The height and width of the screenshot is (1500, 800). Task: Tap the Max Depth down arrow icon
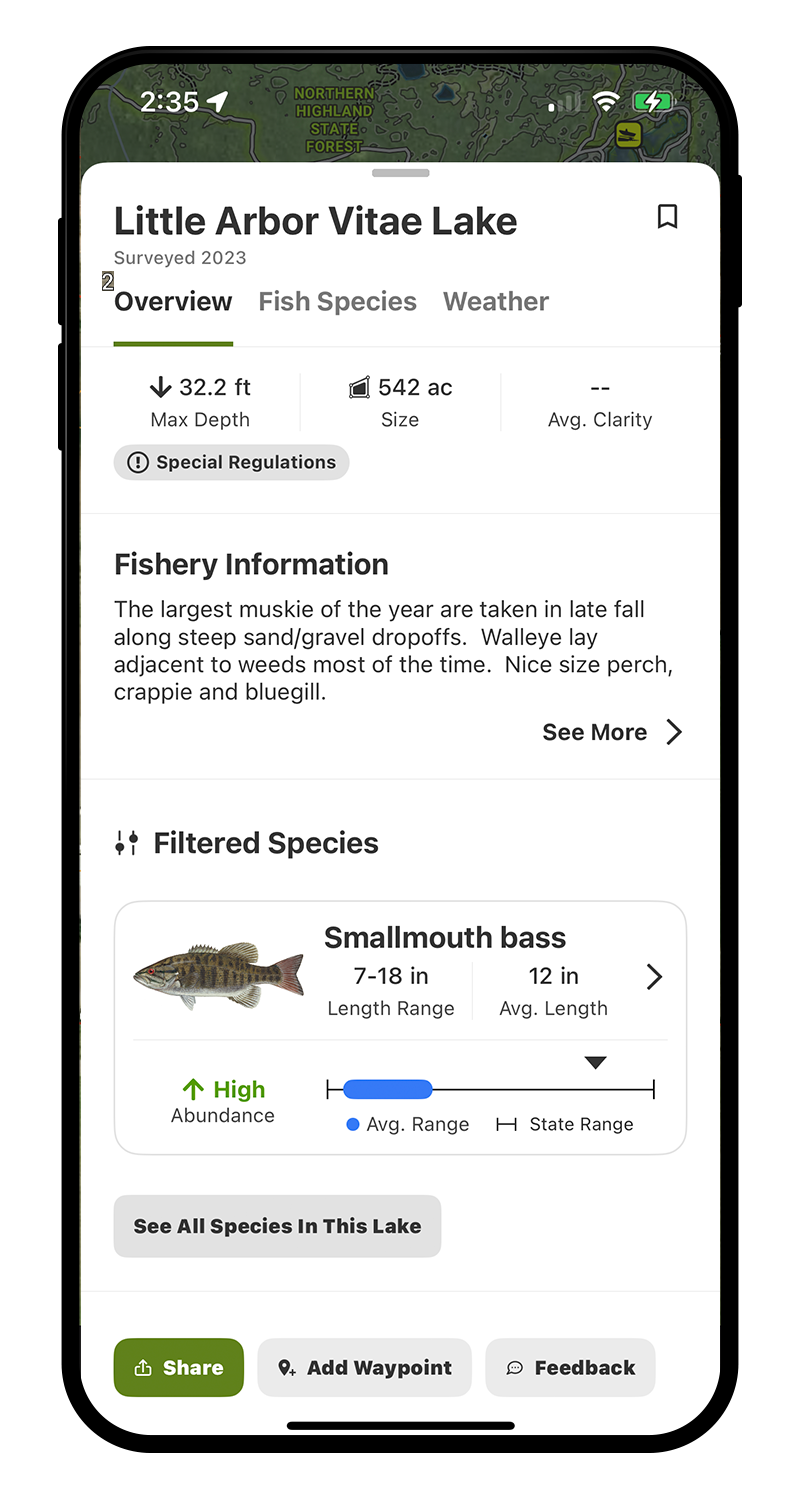(160, 388)
